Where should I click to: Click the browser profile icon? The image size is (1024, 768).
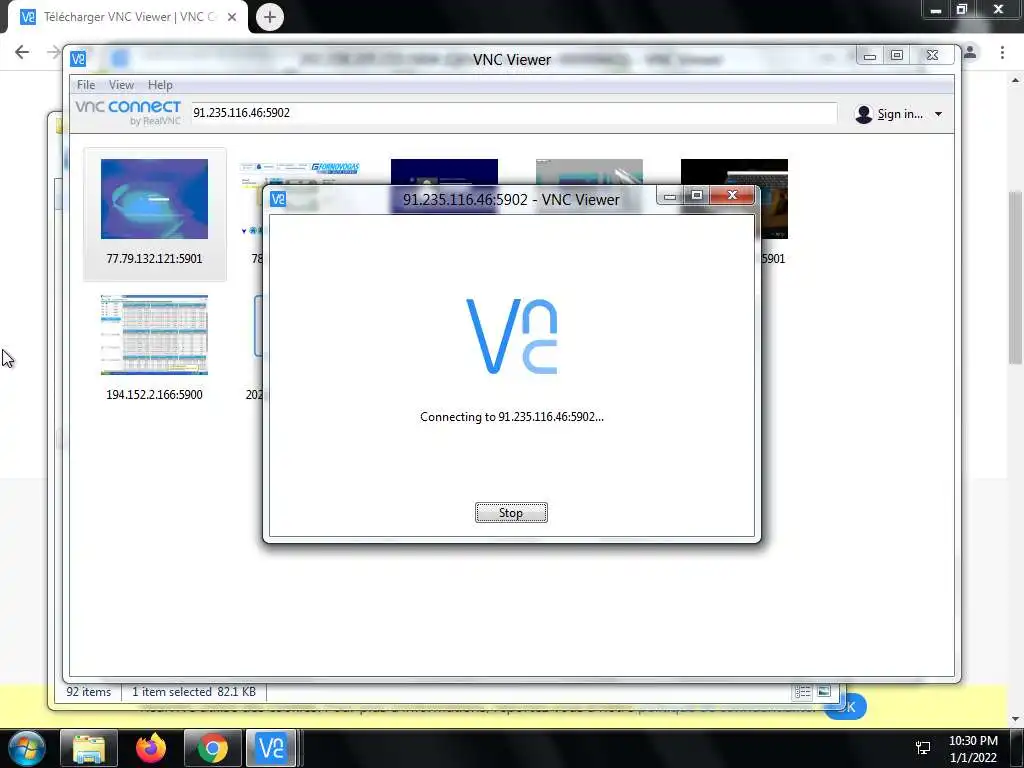point(970,52)
